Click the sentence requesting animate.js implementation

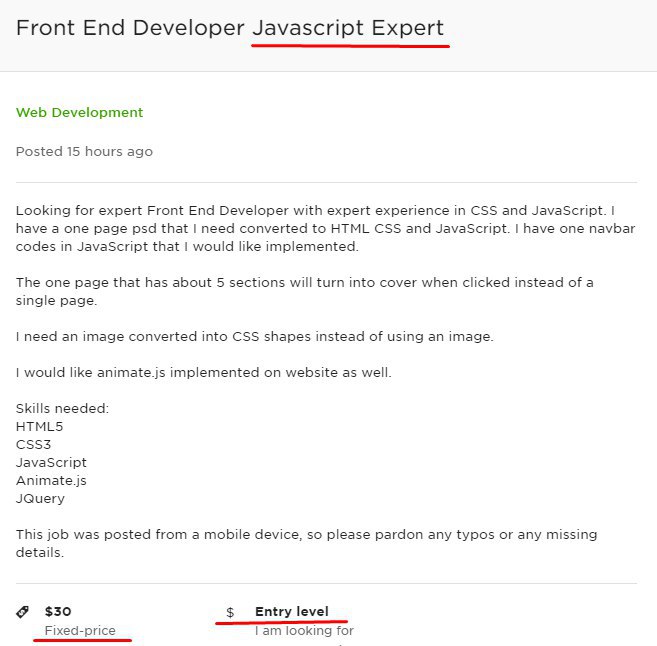[204, 372]
